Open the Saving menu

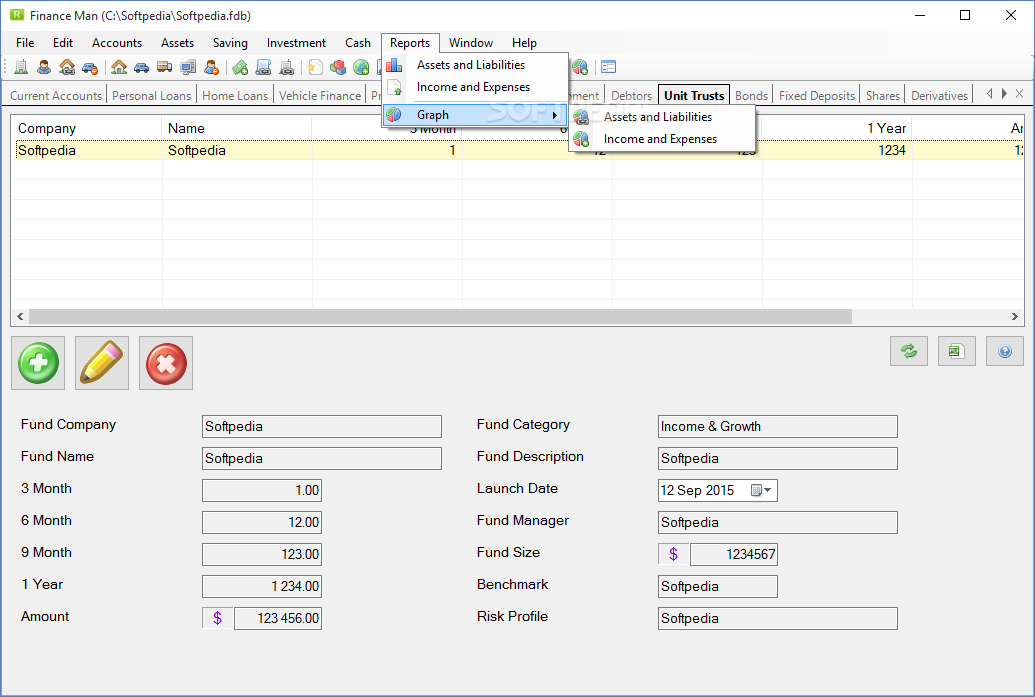pos(230,43)
